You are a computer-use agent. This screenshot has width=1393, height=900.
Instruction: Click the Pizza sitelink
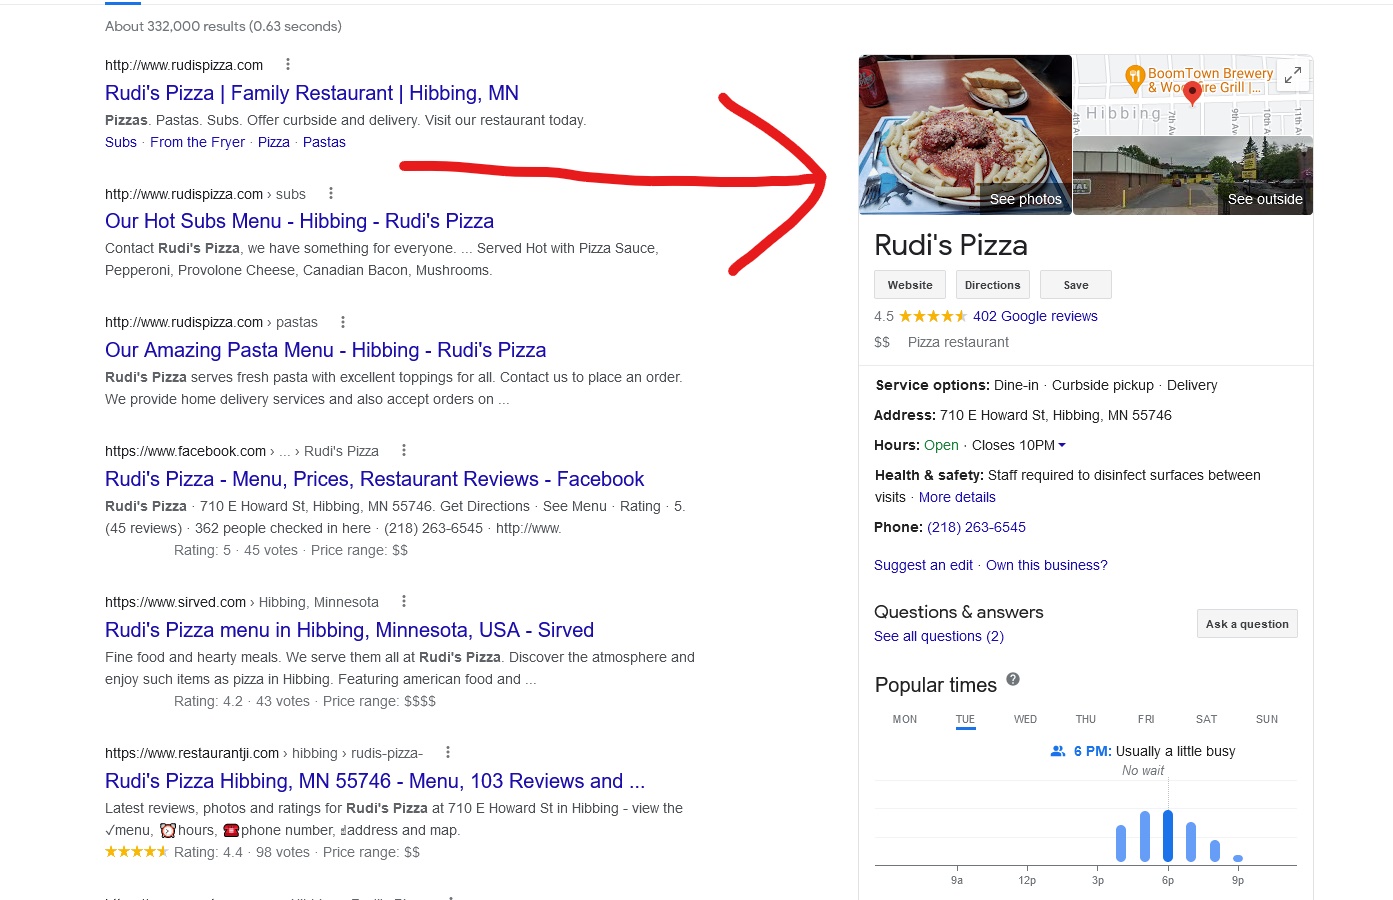pos(274,142)
